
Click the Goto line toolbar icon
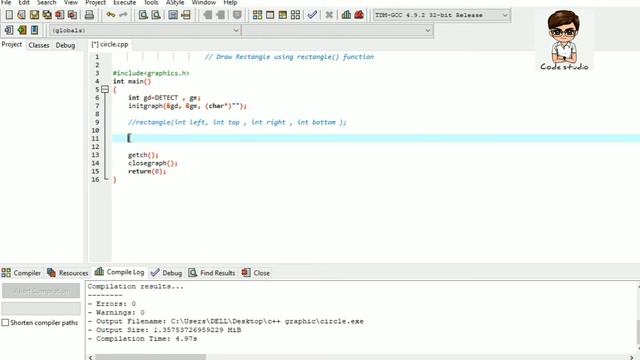(186, 15)
